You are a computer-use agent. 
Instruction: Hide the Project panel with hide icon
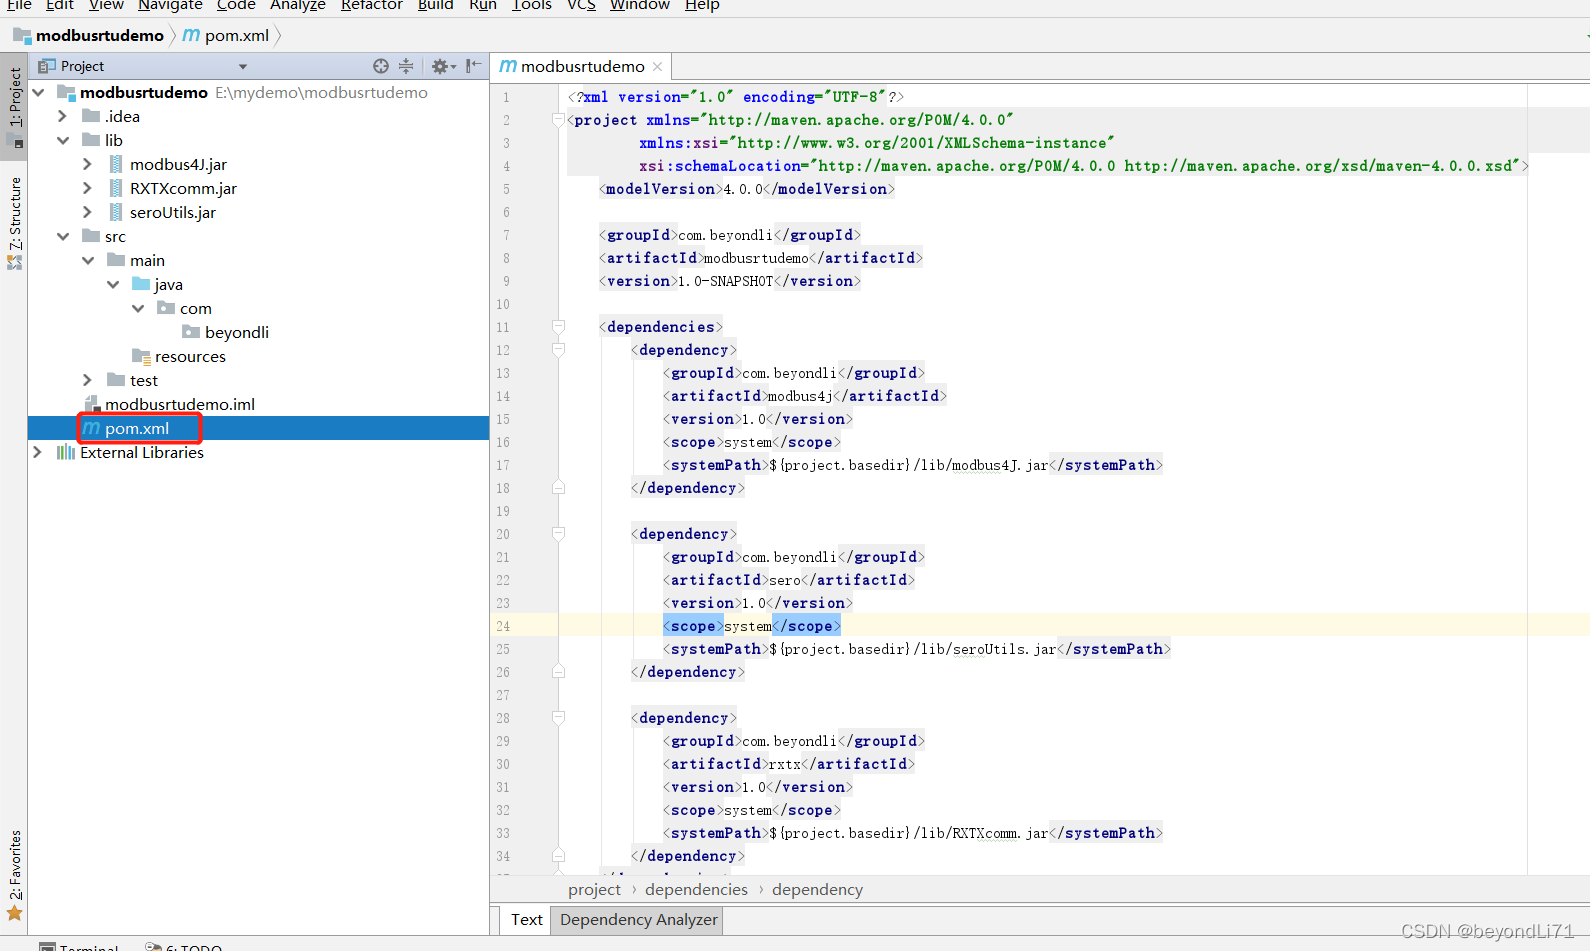474,66
